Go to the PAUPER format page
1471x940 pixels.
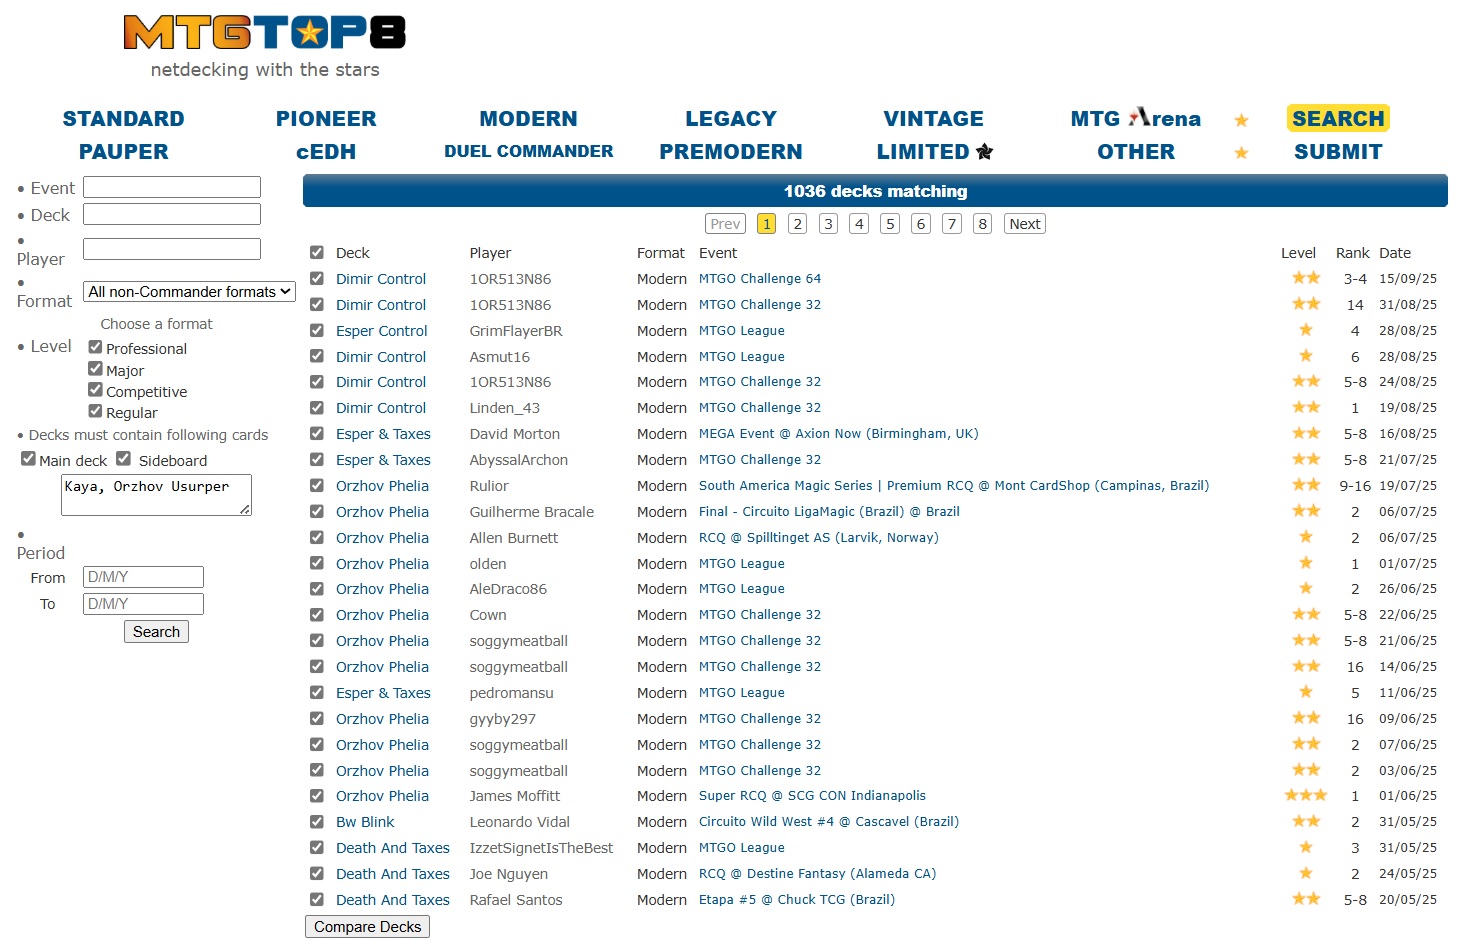click(x=123, y=152)
